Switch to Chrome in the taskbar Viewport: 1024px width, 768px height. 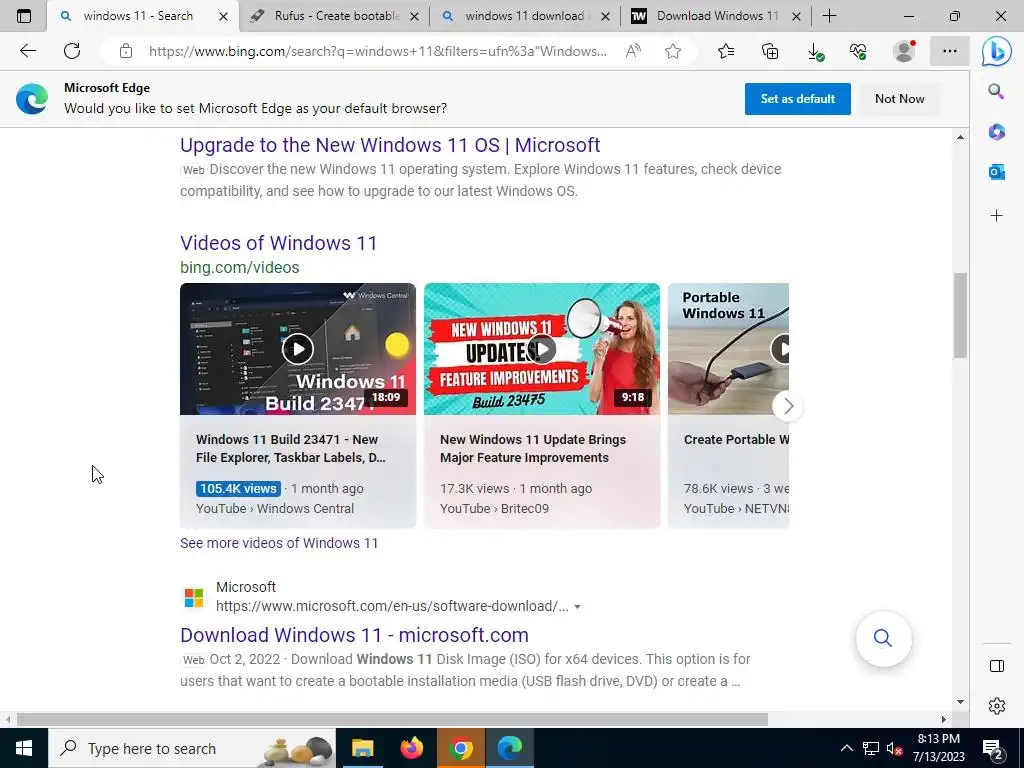click(x=460, y=748)
